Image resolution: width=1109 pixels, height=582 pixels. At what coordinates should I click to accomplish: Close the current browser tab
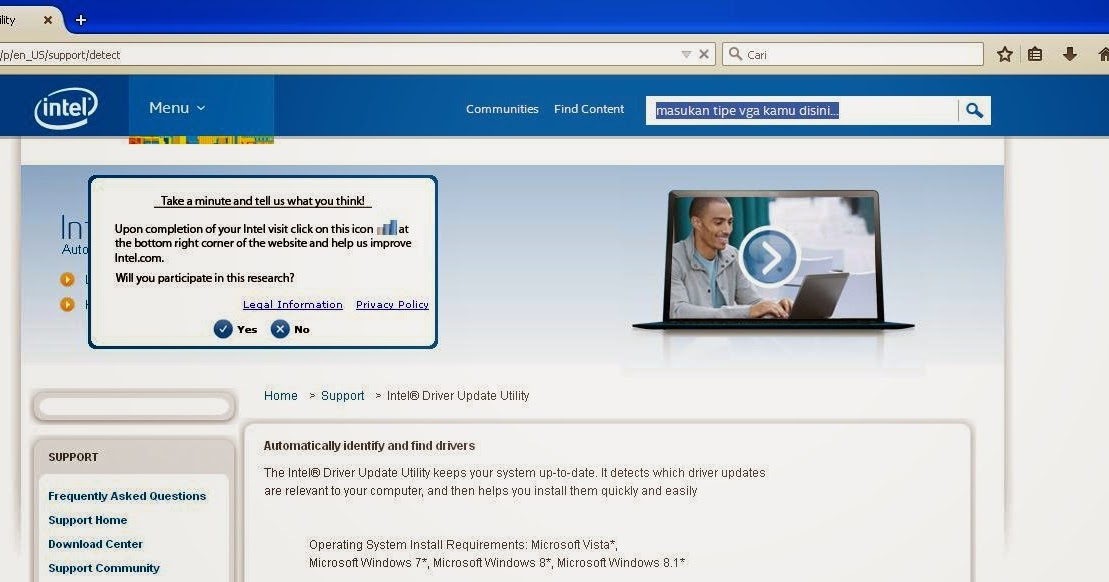pos(47,20)
